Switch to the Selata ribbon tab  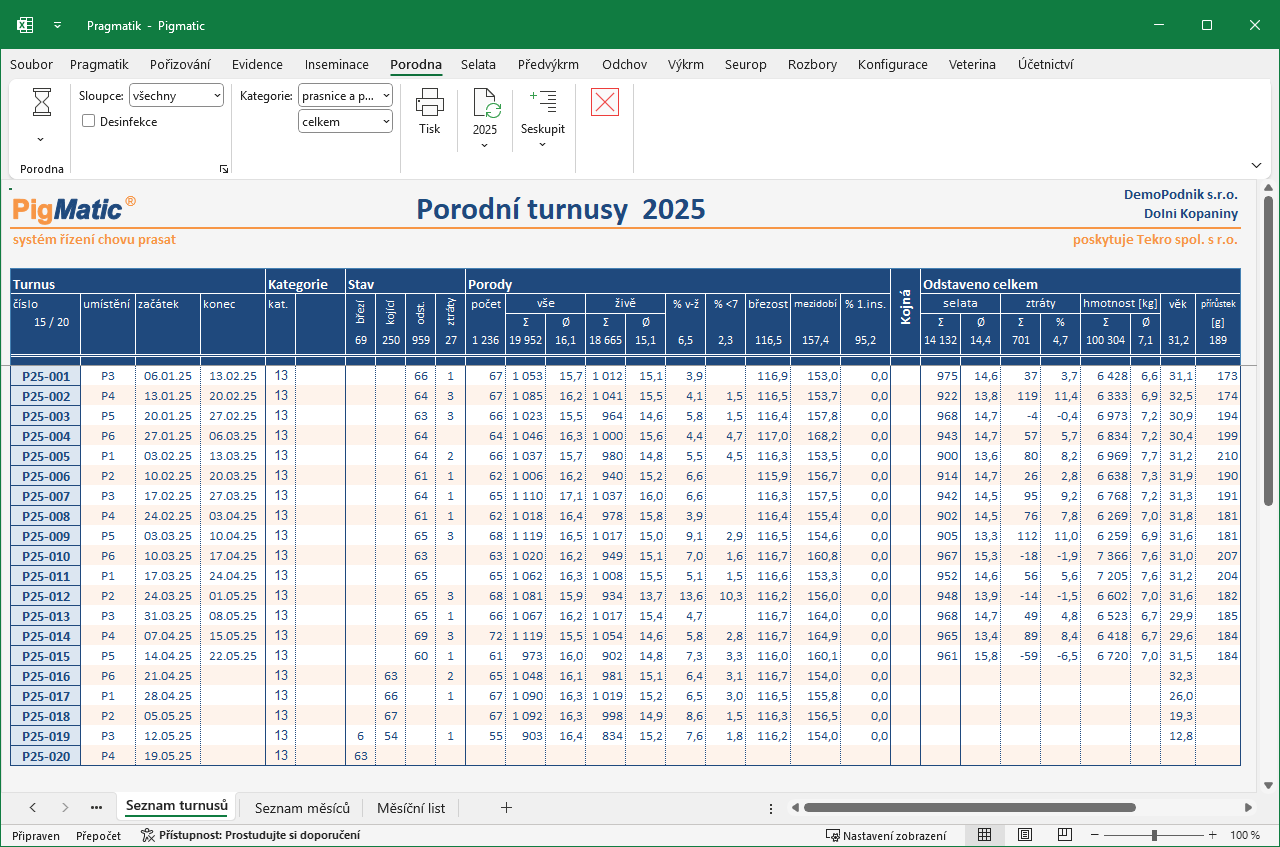[x=478, y=65]
